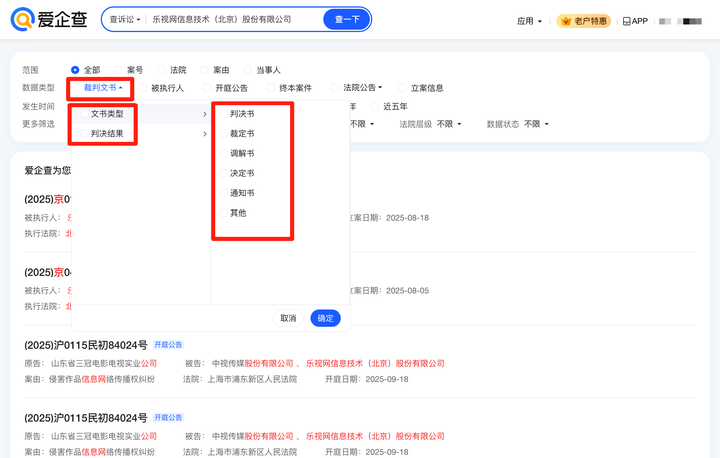Select the 案号 range radio button
Viewport: 720px width, 458px height.
[x=118, y=70]
